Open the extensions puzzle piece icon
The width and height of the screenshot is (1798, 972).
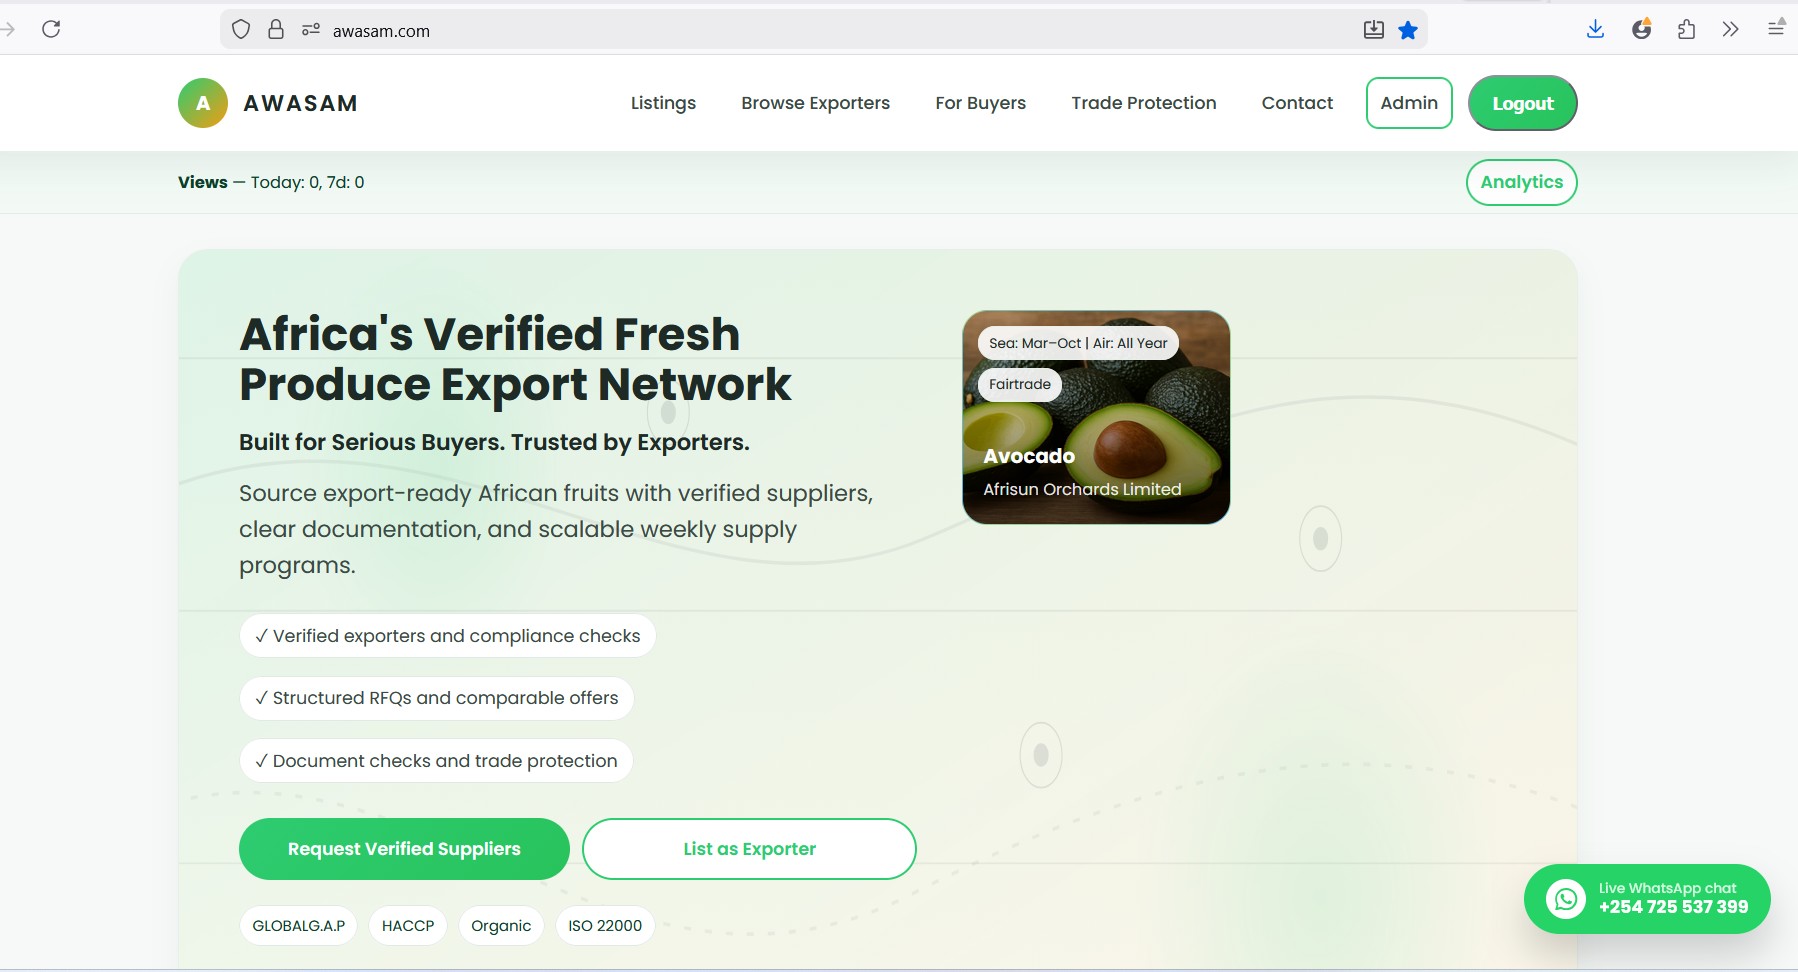(x=1686, y=29)
